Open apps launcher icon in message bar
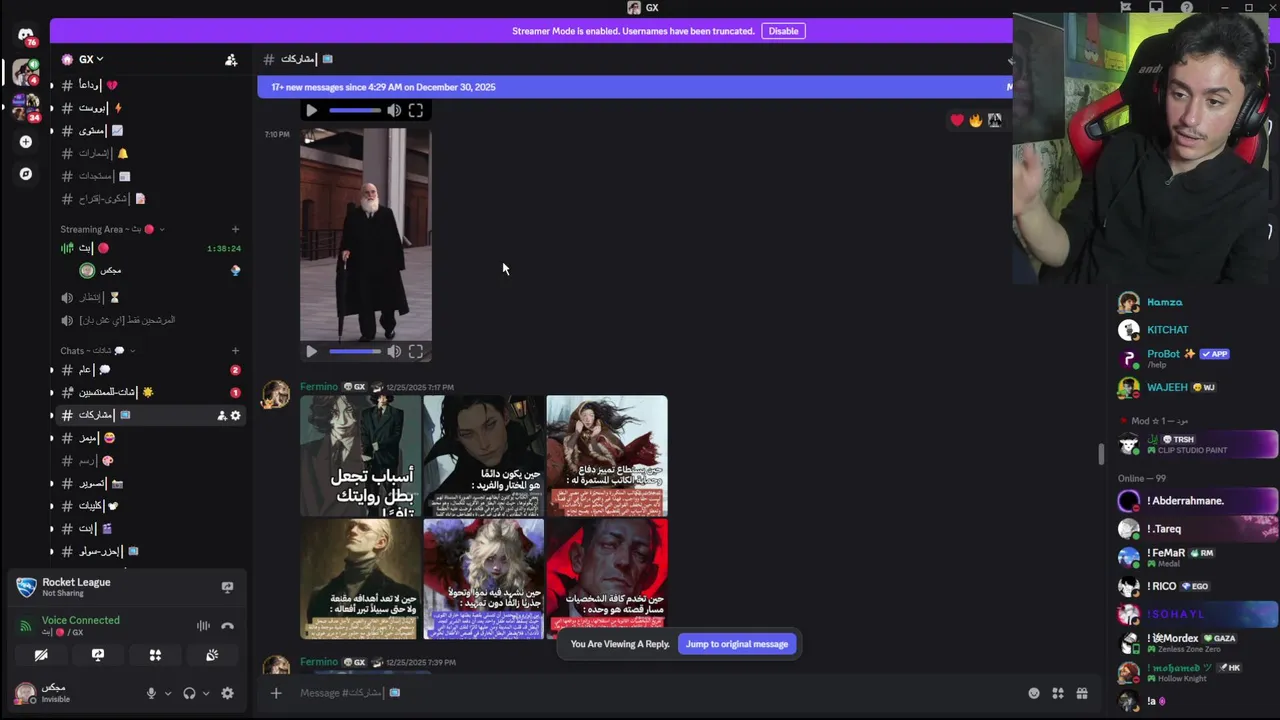 (x=1058, y=693)
